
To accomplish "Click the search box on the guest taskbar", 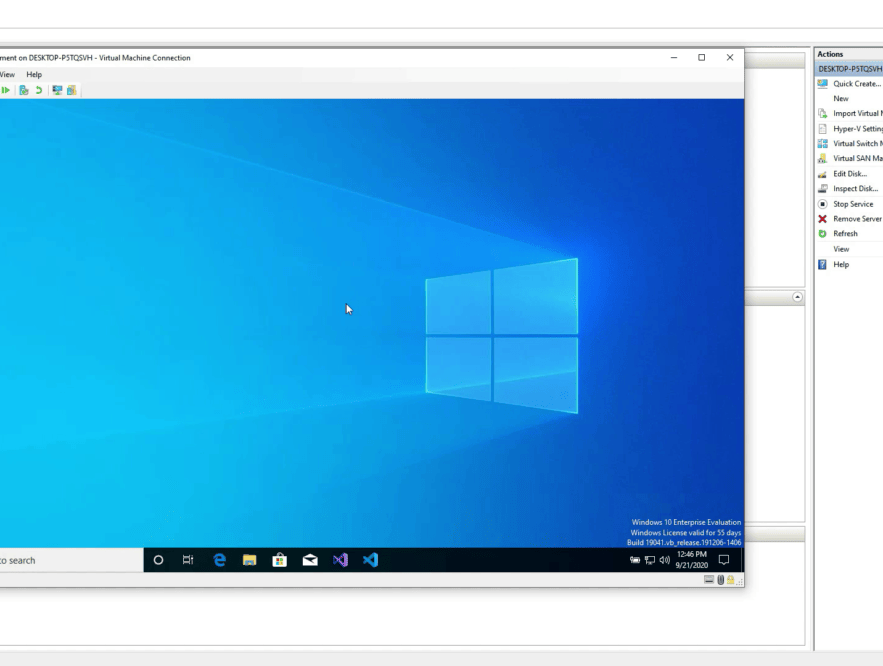I will (60, 560).
